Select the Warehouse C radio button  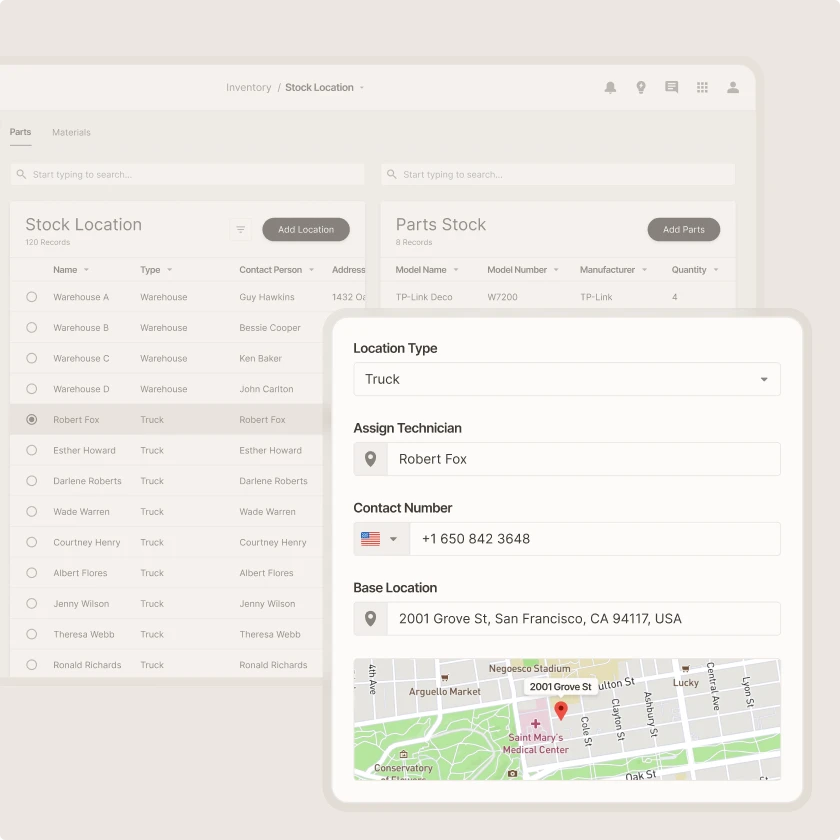(32, 358)
